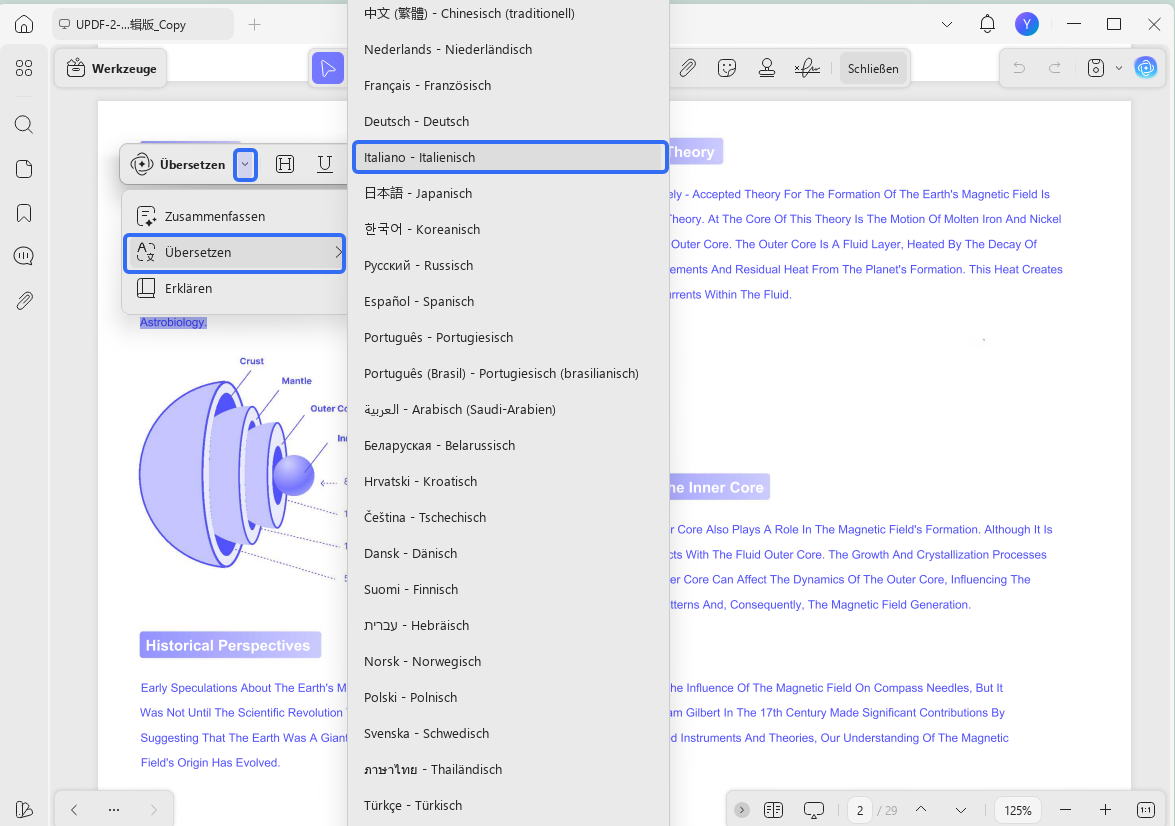This screenshot has width=1175, height=826.
Task: Open the search icon in sidebar
Action: click(24, 124)
